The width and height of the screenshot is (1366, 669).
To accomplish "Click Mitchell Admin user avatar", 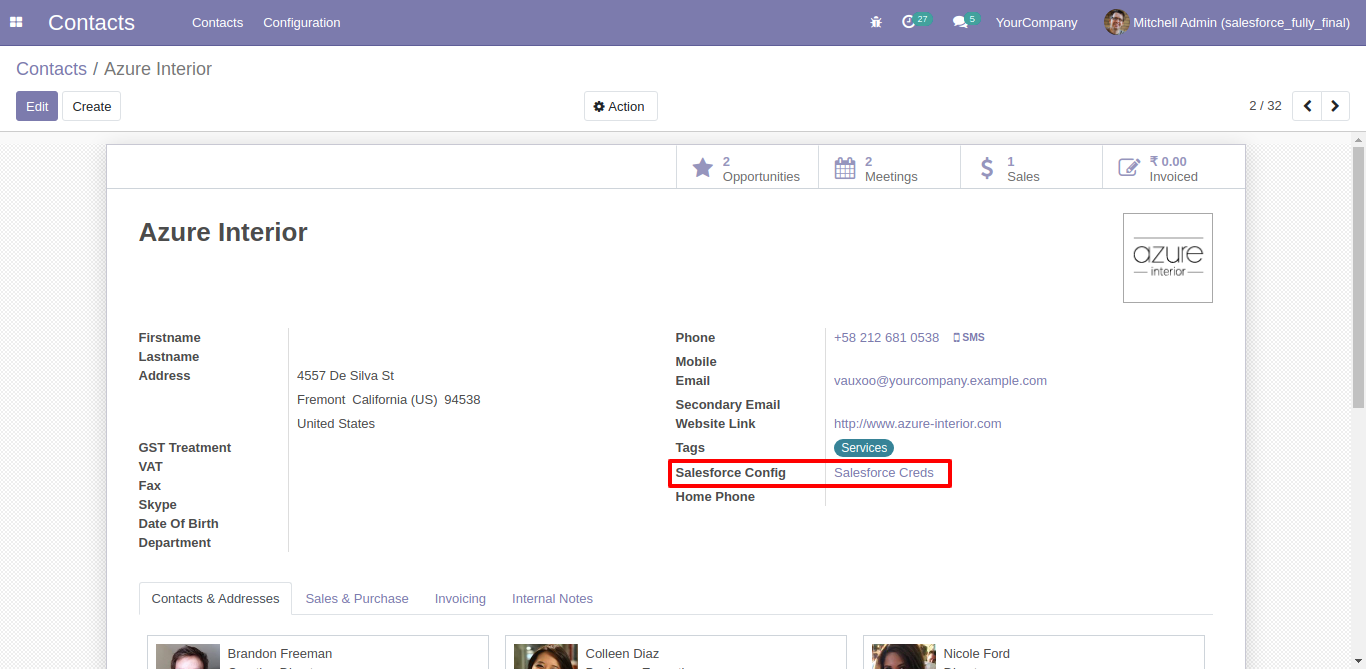I will 1116,22.
